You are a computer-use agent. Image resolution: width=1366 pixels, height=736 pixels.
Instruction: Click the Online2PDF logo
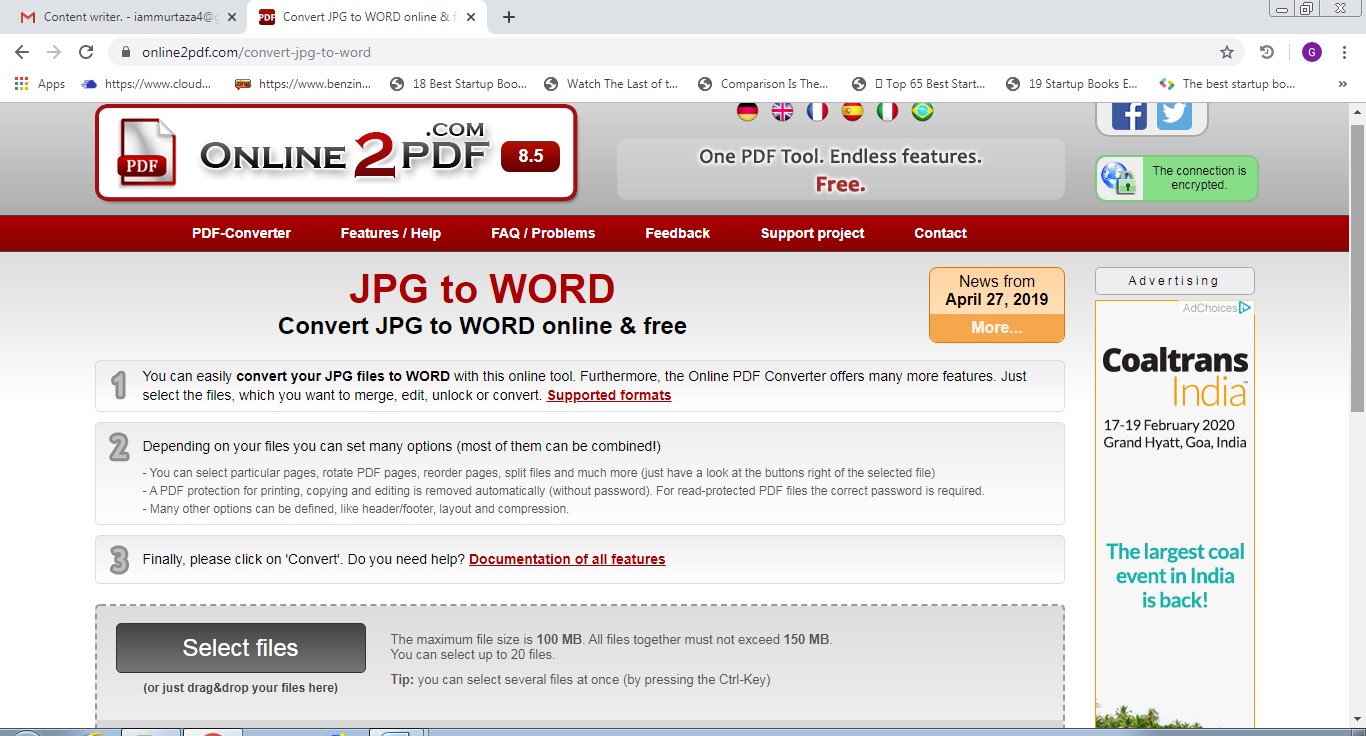[x=335, y=153]
